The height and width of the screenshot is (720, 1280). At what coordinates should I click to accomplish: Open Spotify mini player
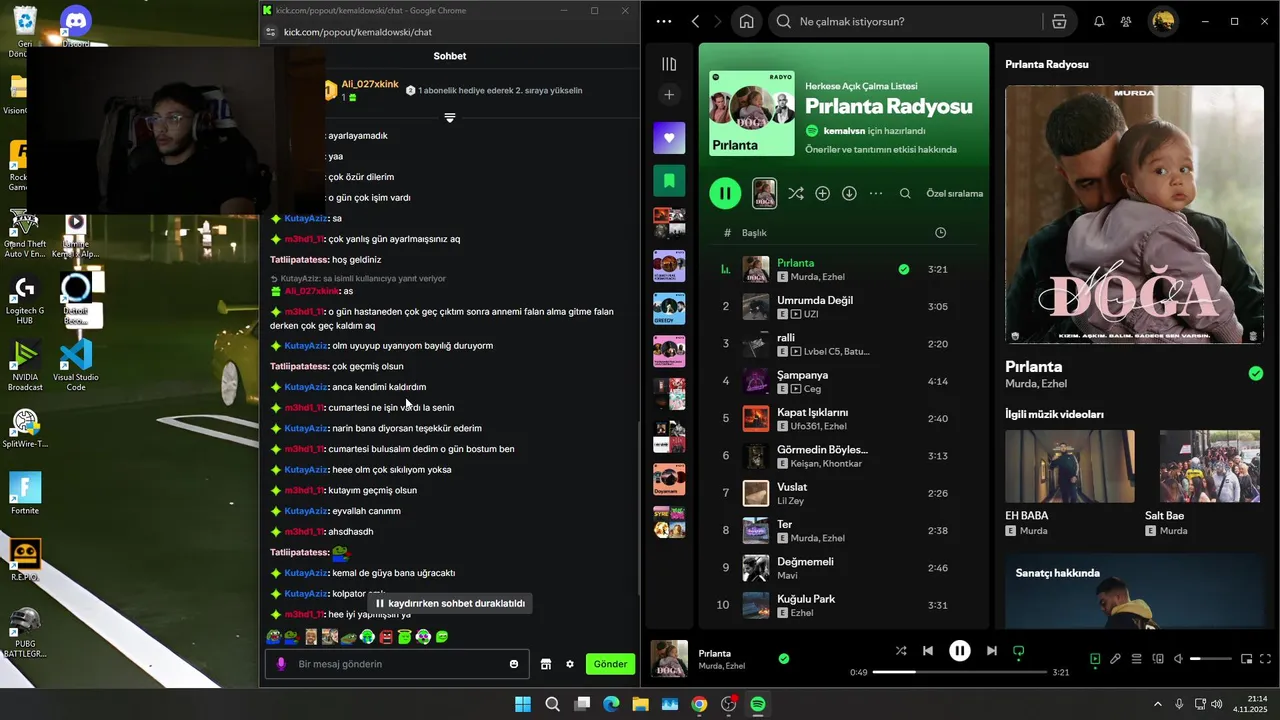pos(1246,659)
